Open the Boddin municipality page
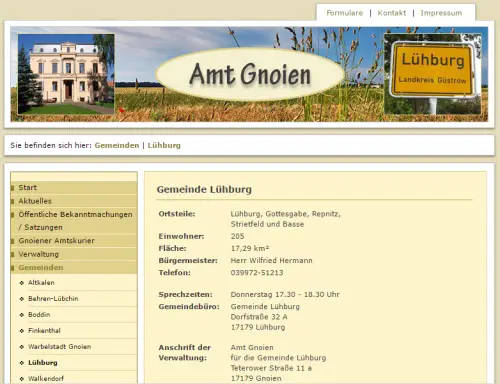The image size is (500, 384). tap(39, 315)
